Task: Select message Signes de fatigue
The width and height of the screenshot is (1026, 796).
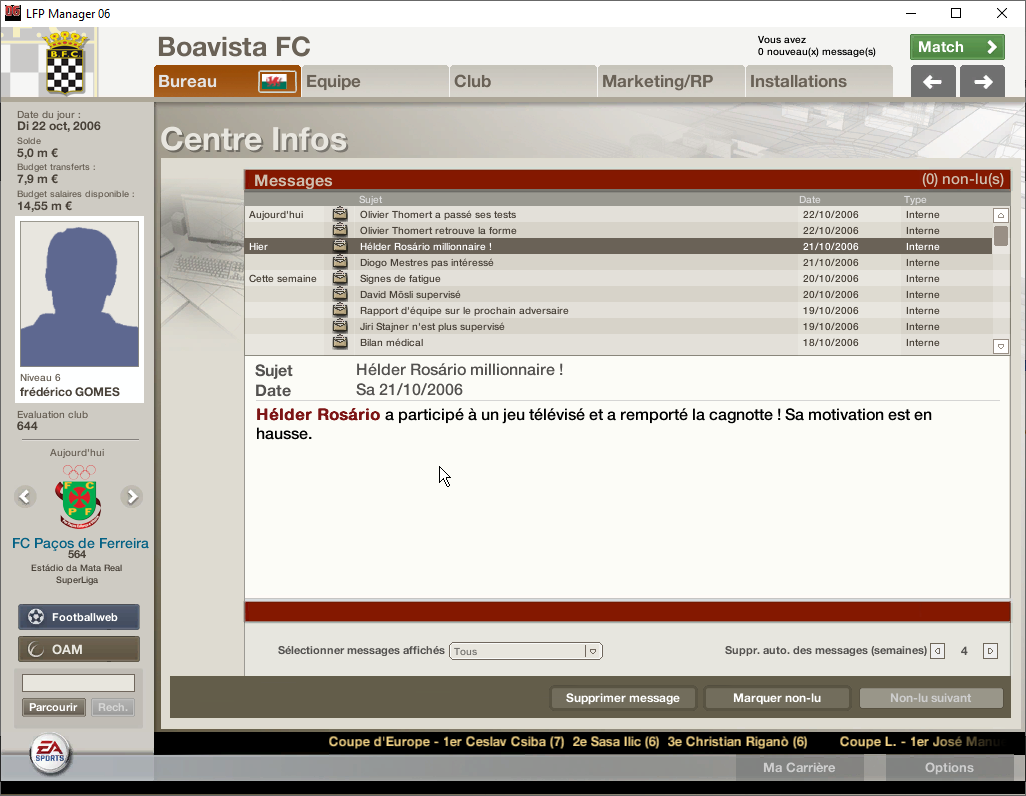Action: coord(618,278)
